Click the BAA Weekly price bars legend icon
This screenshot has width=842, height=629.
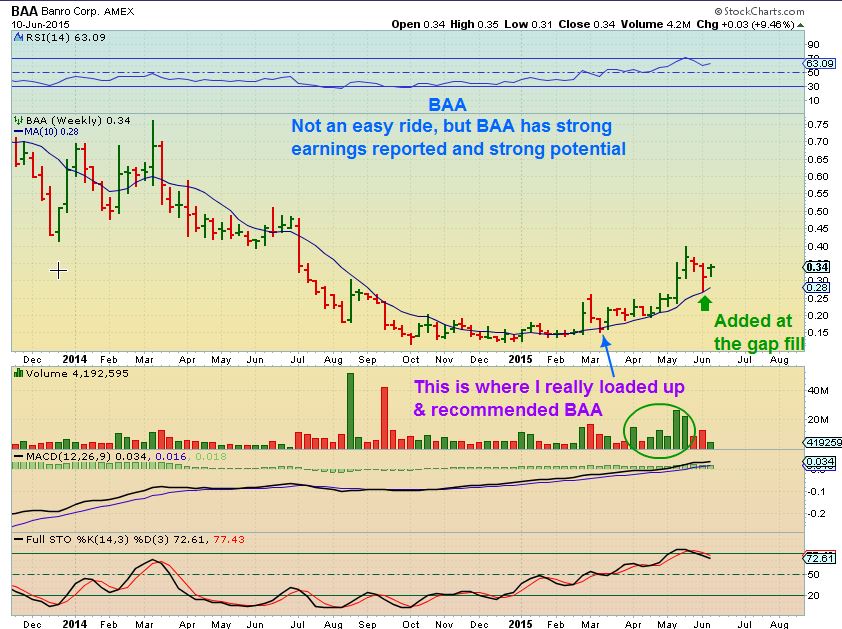click(19, 120)
